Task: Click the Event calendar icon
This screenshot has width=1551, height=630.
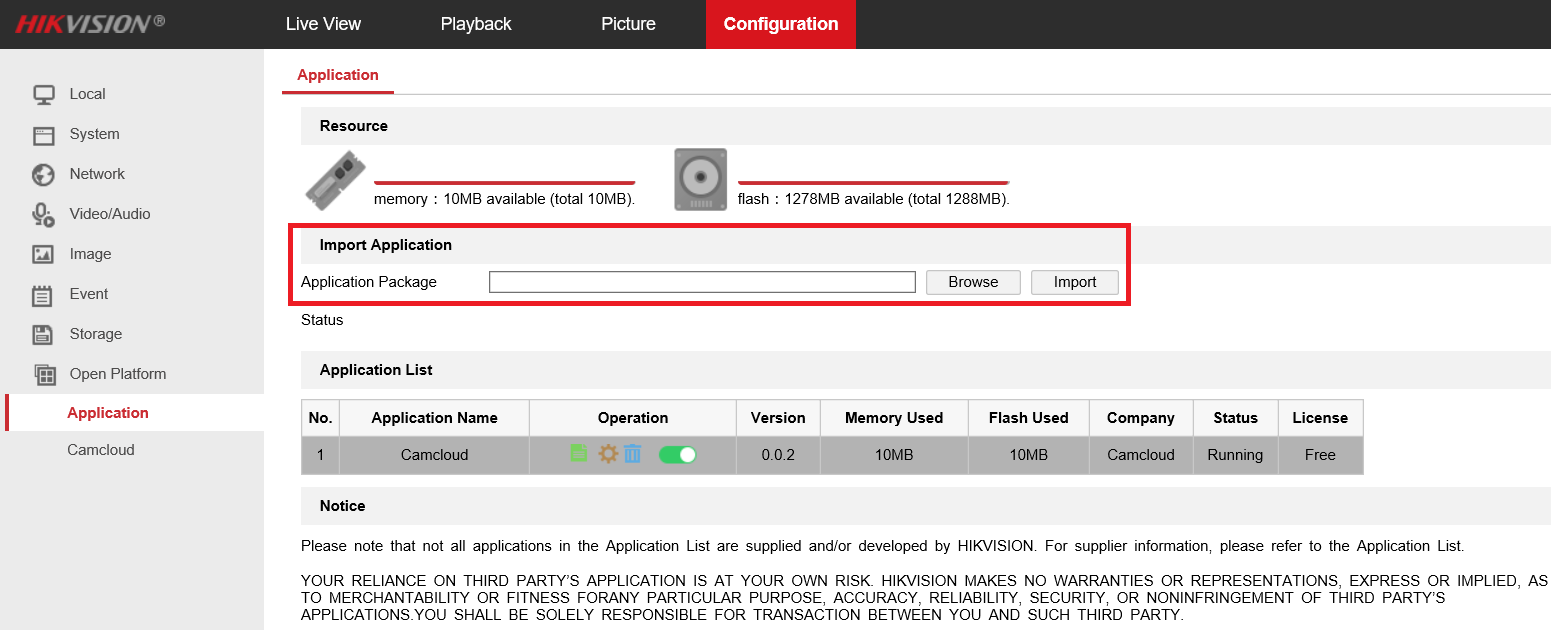Action: 43,295
